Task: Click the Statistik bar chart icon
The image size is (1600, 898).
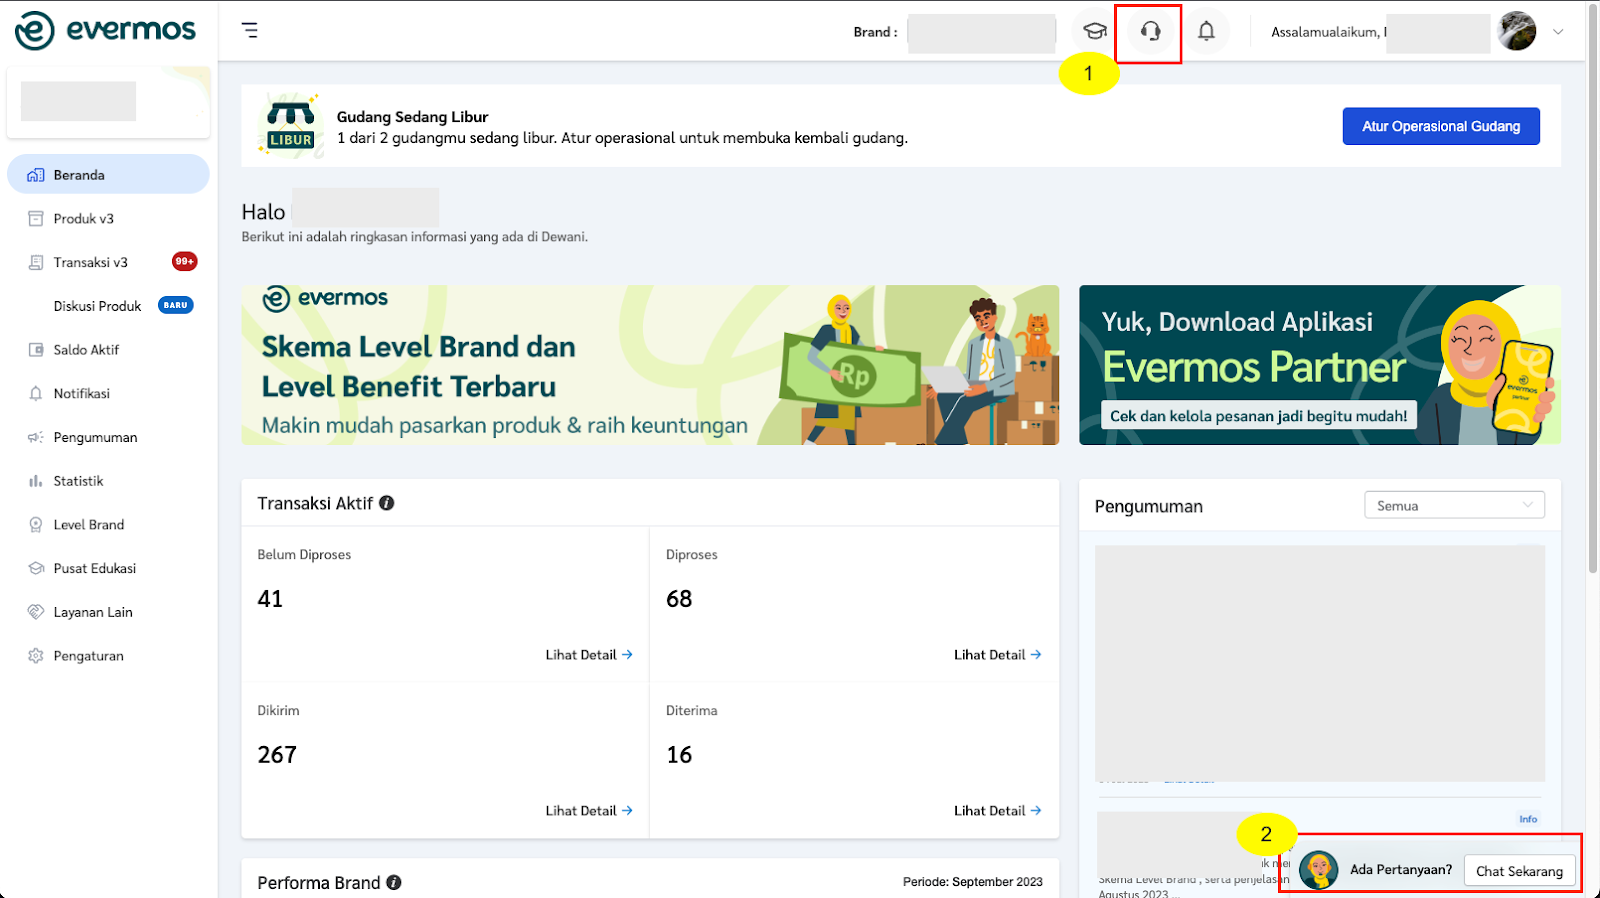Action: pos(36,481)
